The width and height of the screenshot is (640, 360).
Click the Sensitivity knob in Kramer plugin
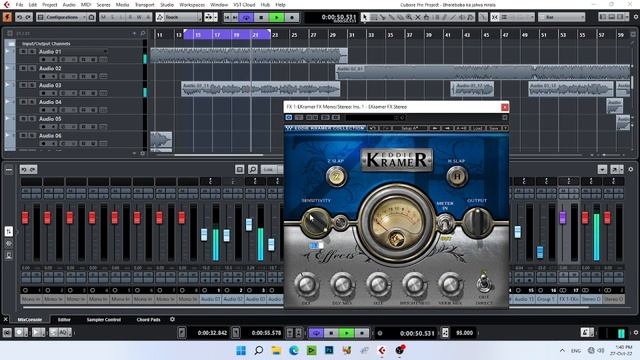[316, 222]
